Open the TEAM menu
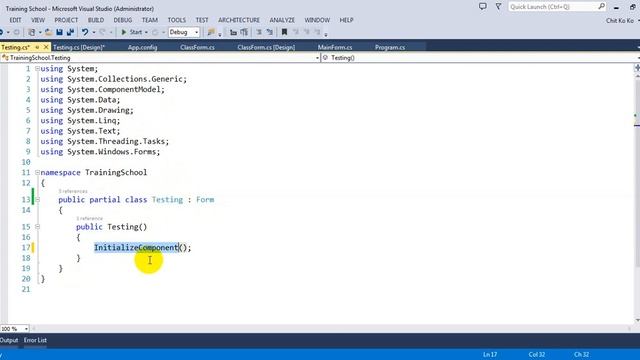Screen dimensions: 640x360 click(150, 20)
